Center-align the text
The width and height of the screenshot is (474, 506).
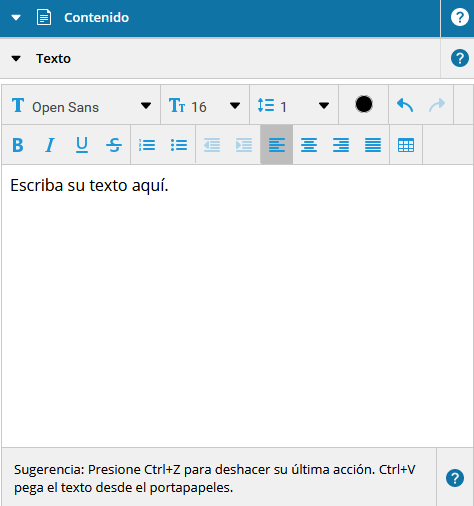point(309,145)
